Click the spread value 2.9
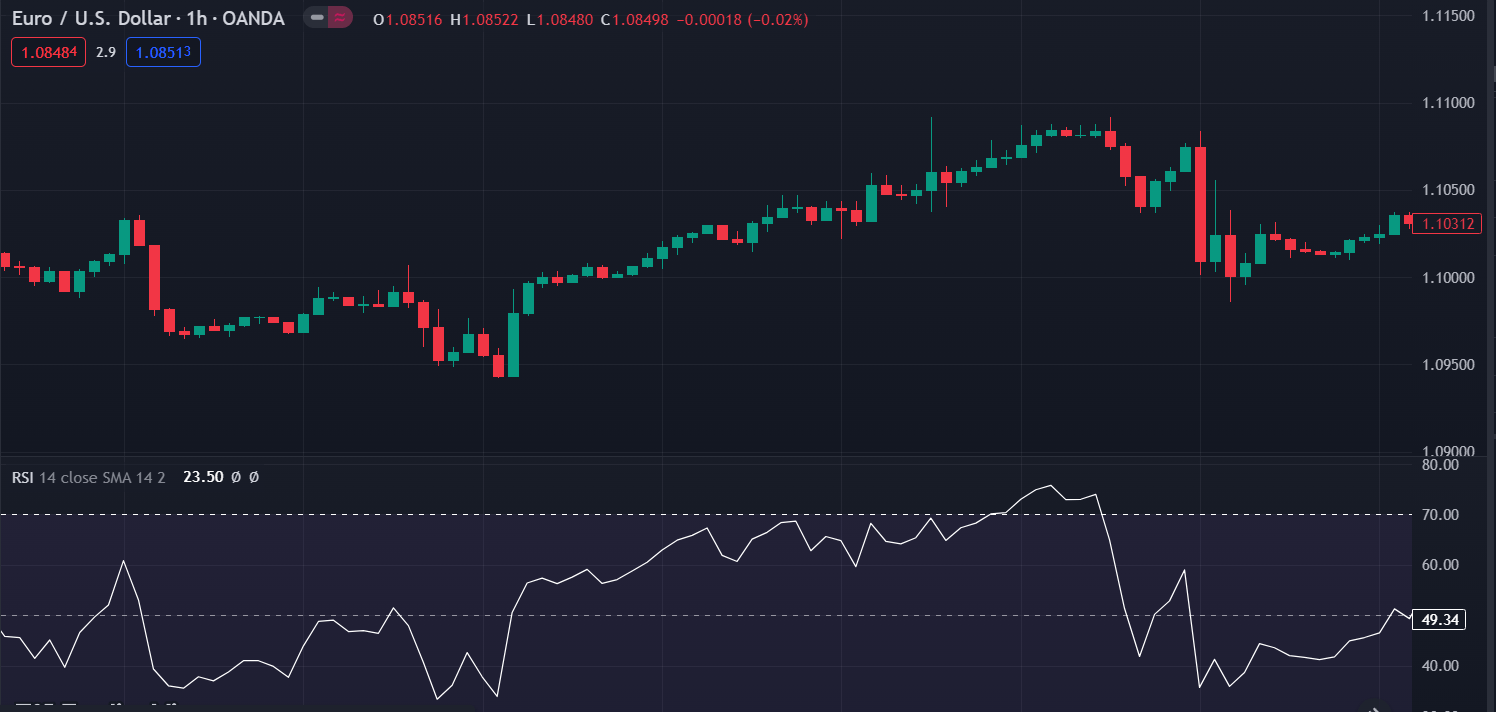The width and height of the screenshot is (1496, 712). point(106,52)
